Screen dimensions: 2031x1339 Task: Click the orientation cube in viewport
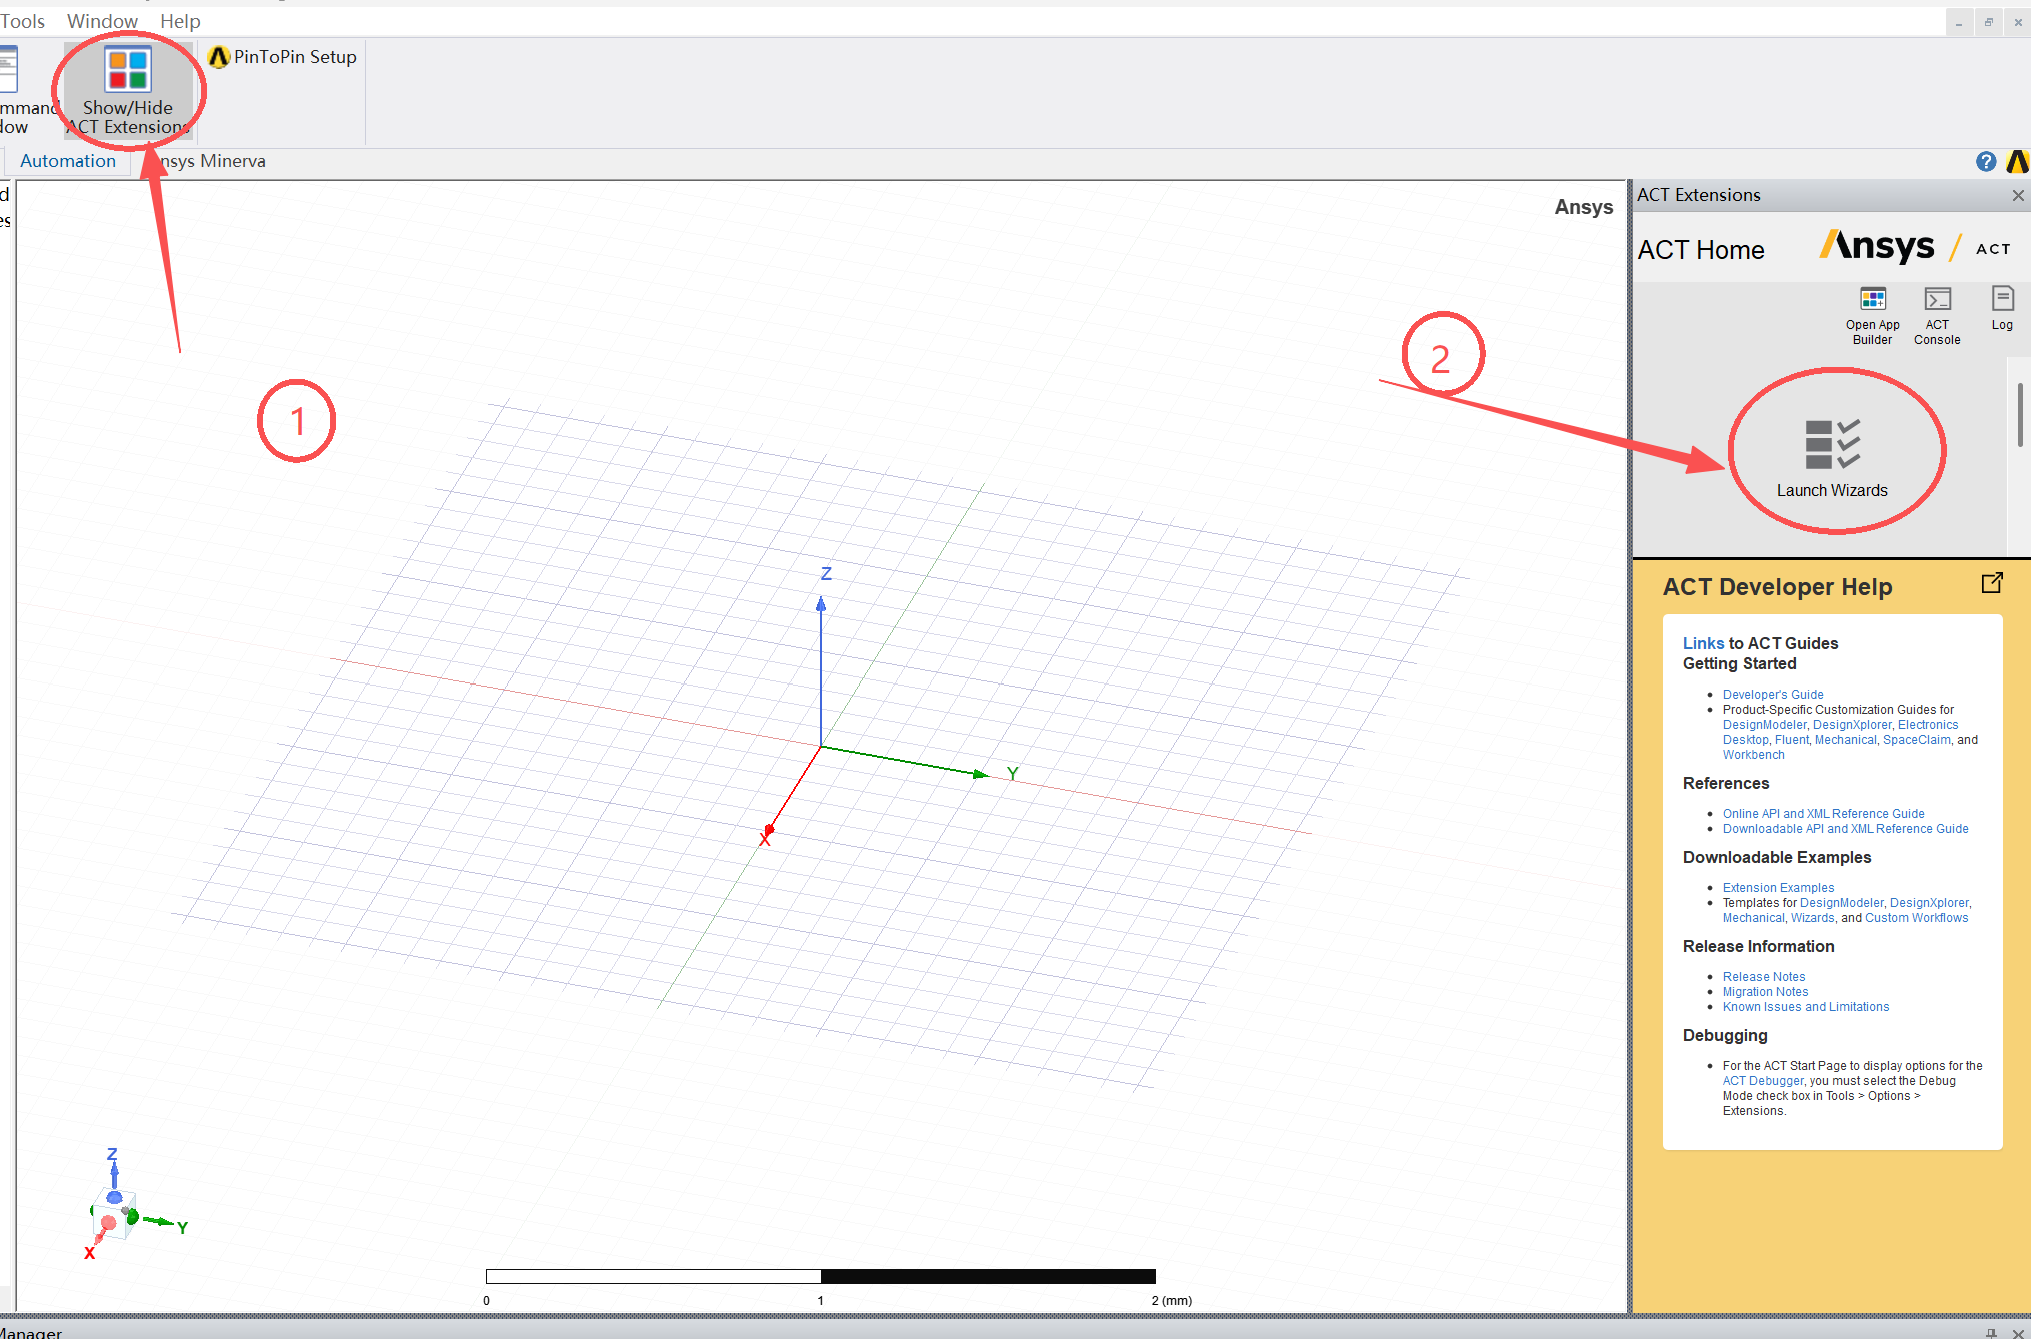(114, 1215)
